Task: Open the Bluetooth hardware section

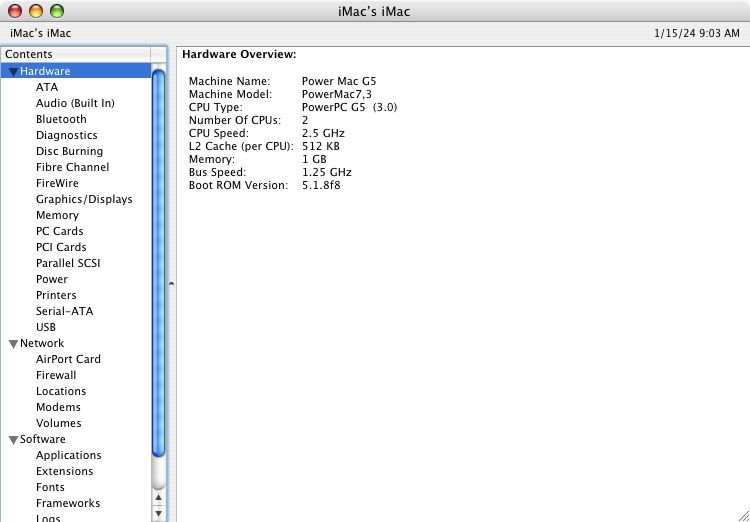Action: [61, 119]
